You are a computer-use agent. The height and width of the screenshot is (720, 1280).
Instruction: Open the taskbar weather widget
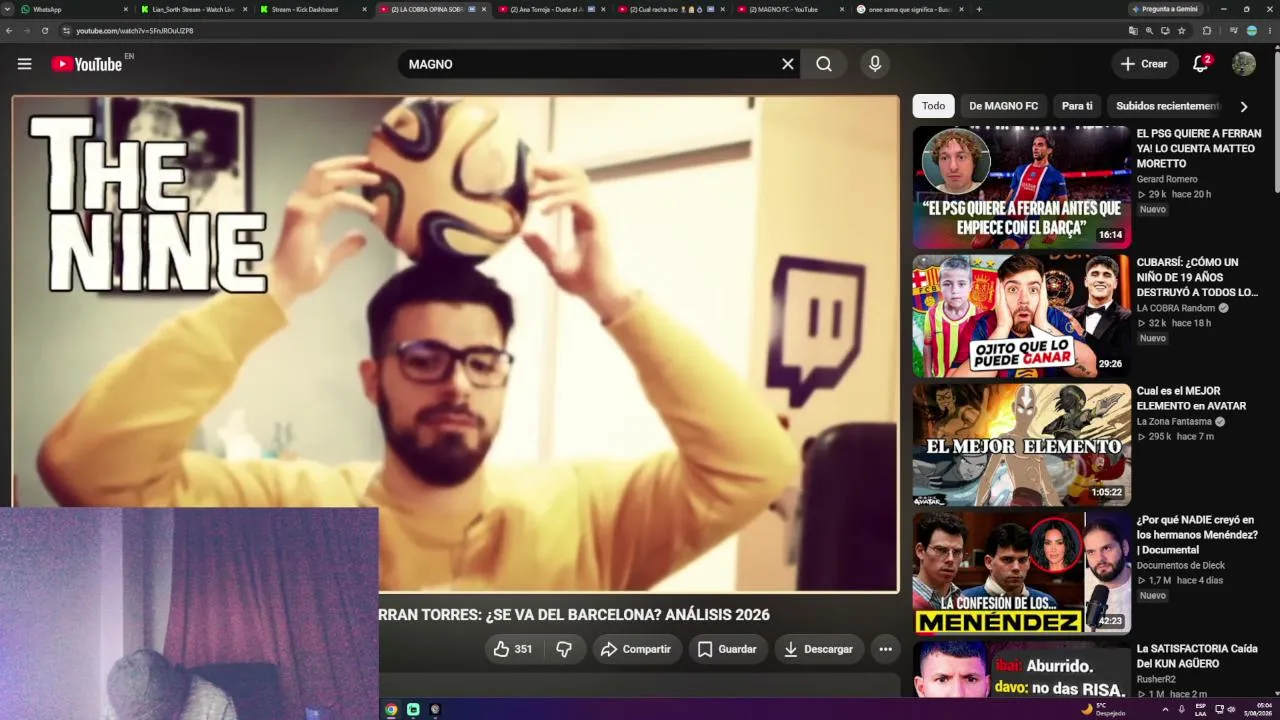(1103, 709)
